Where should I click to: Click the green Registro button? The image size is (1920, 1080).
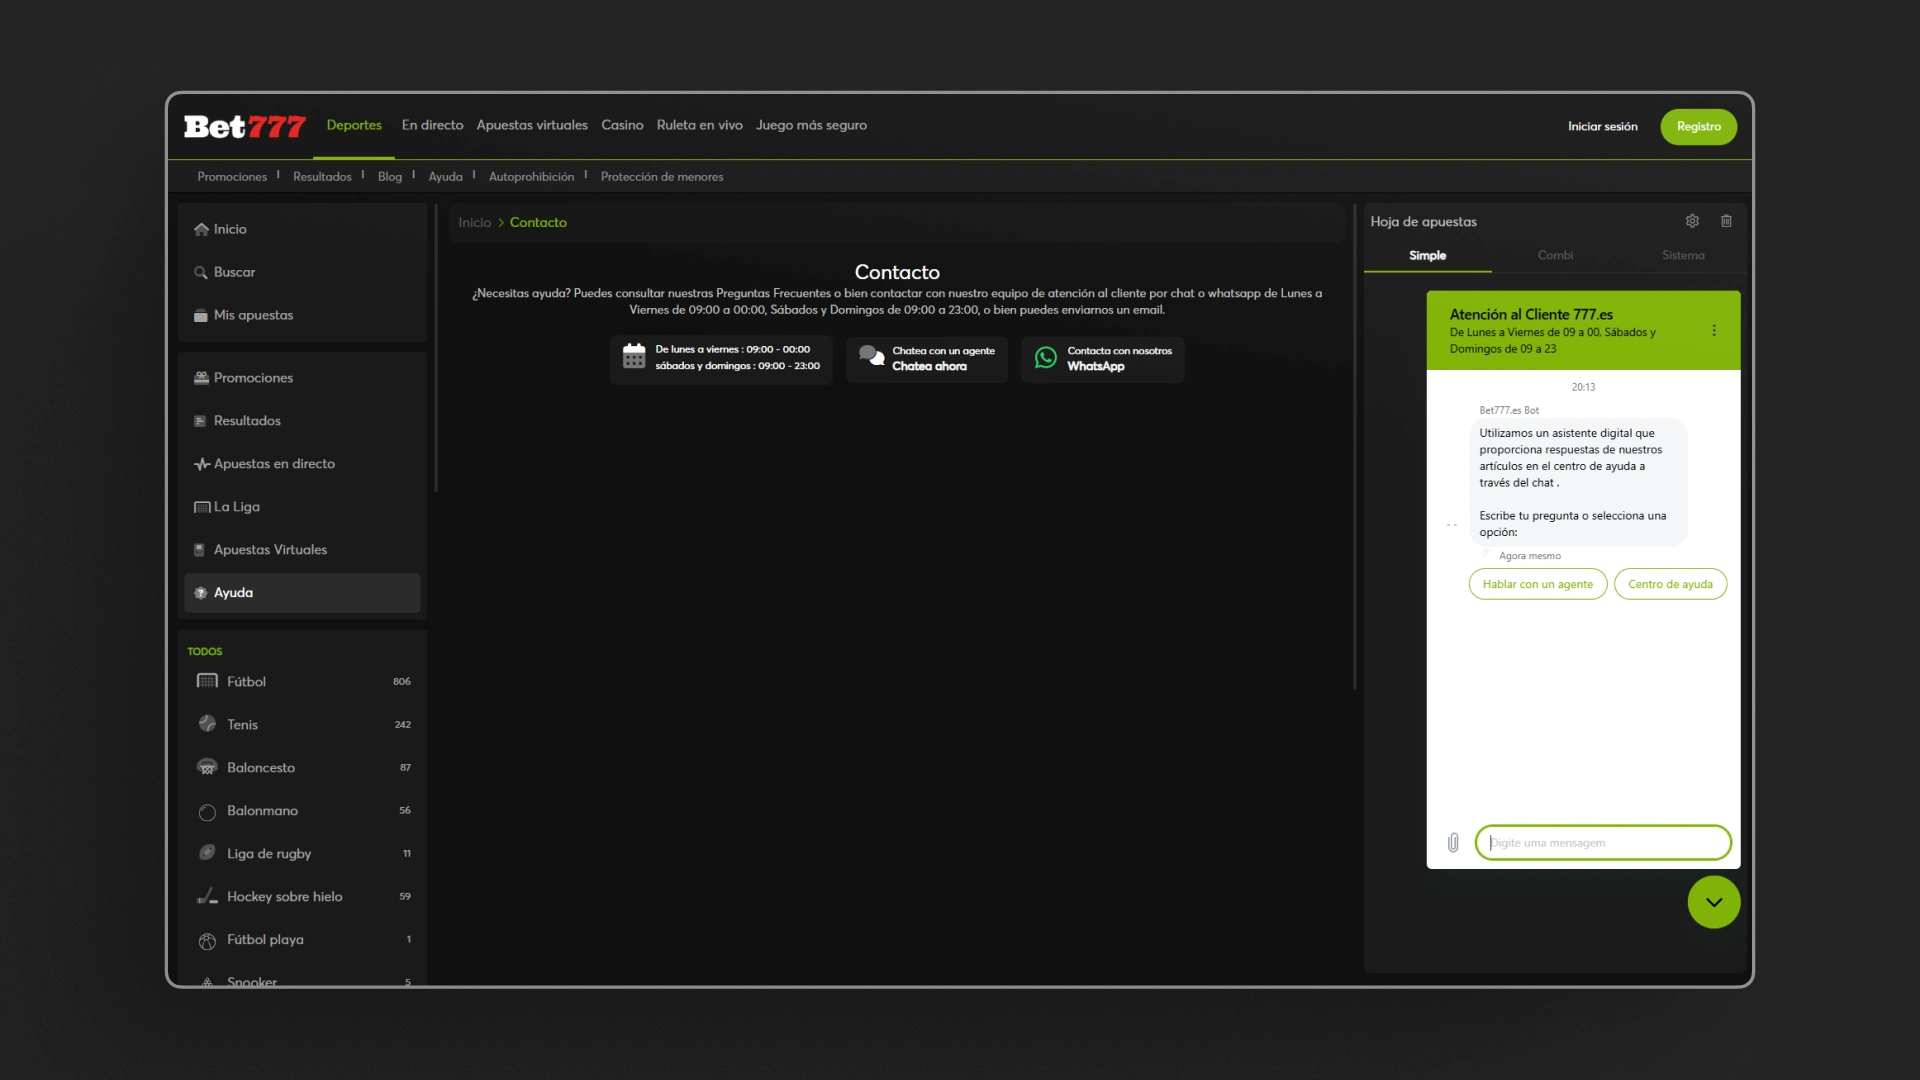click(x=1698, y=127)
